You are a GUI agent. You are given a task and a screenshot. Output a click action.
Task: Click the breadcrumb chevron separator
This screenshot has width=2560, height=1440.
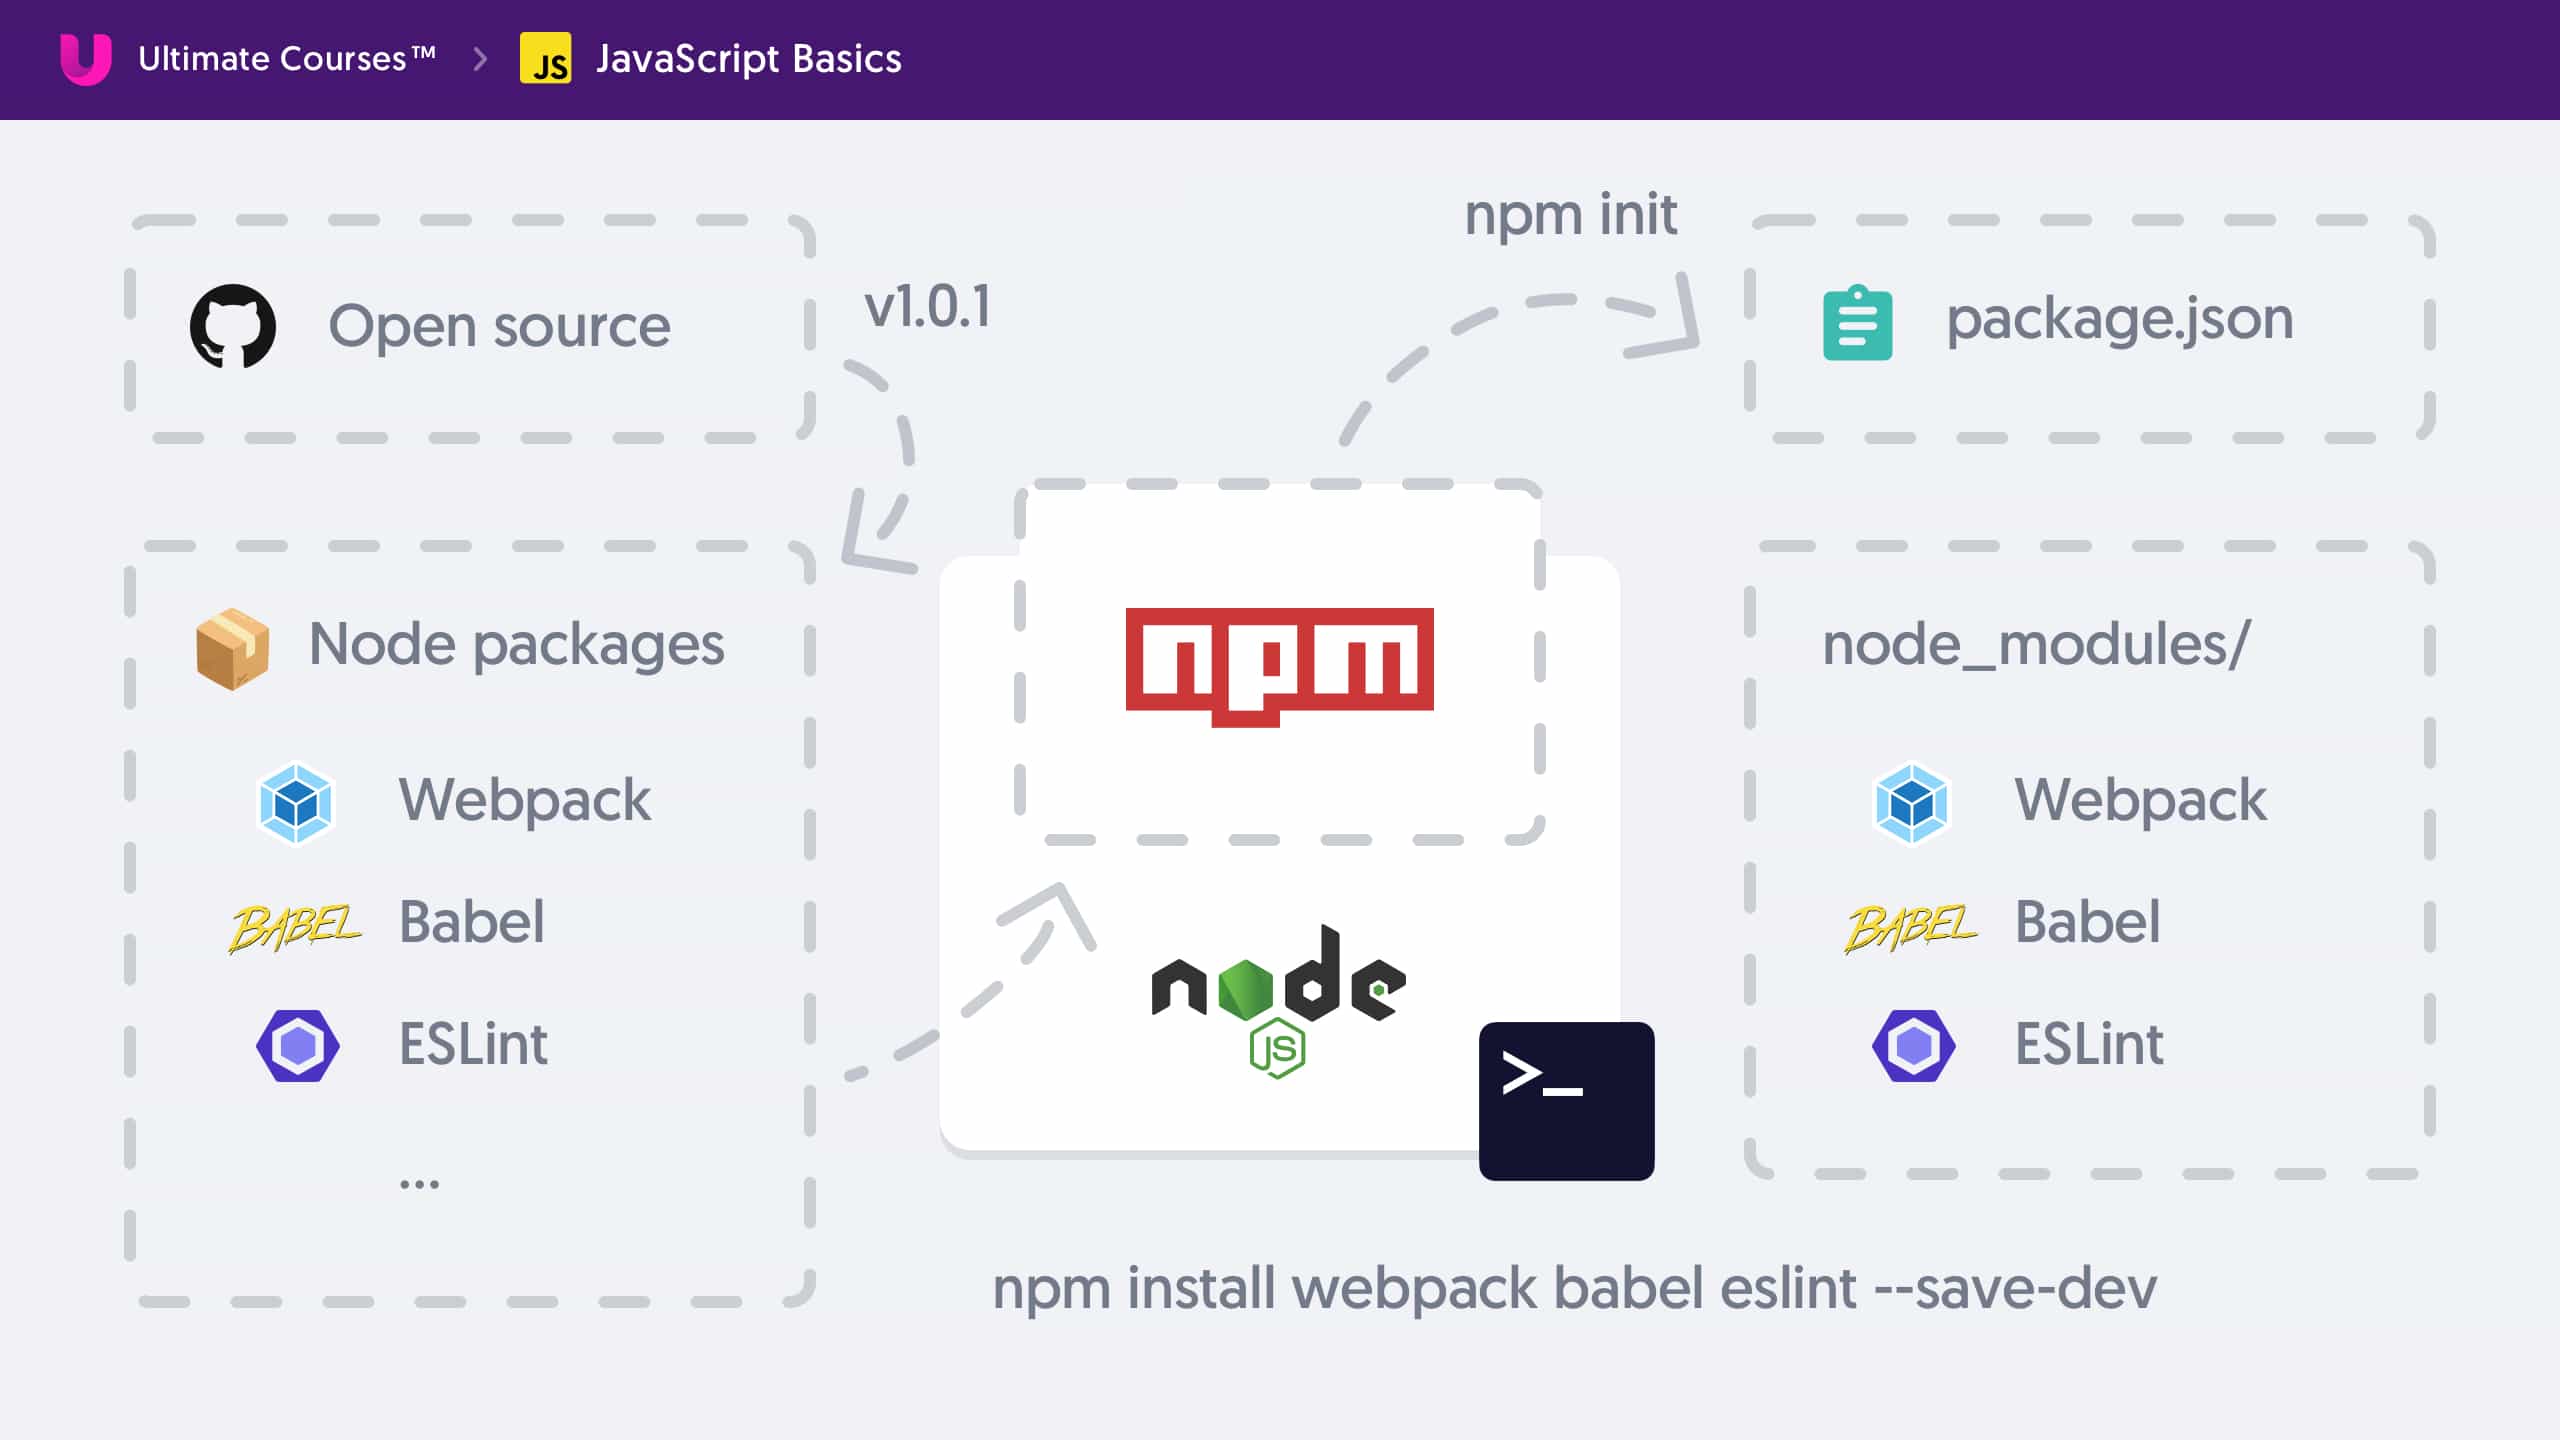(480, 59)
